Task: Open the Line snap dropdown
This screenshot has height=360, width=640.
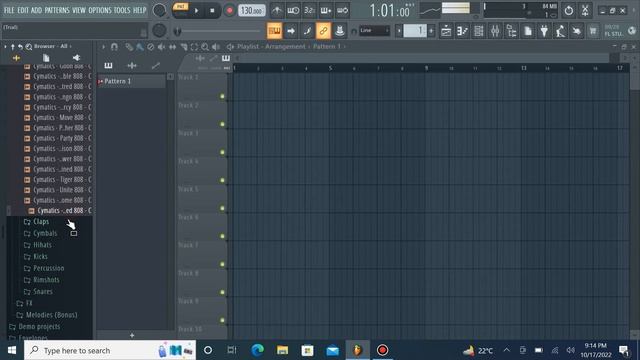Action: click(x=374, y=31)
